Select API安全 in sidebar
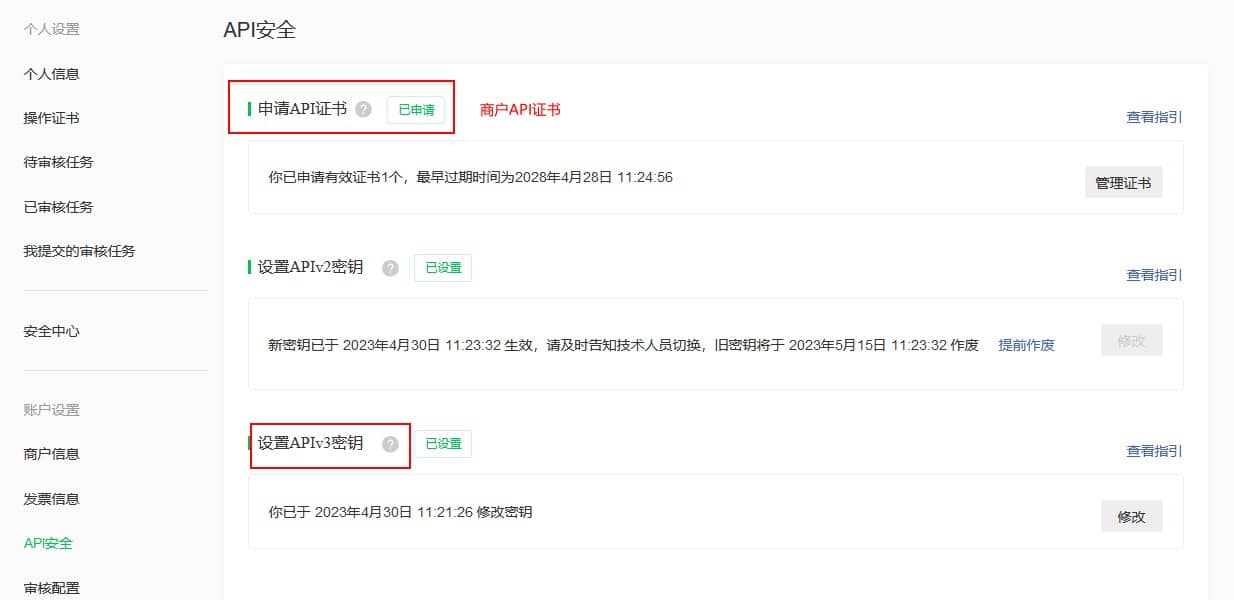The image size is (1234, 600). (x=48, y=543)
